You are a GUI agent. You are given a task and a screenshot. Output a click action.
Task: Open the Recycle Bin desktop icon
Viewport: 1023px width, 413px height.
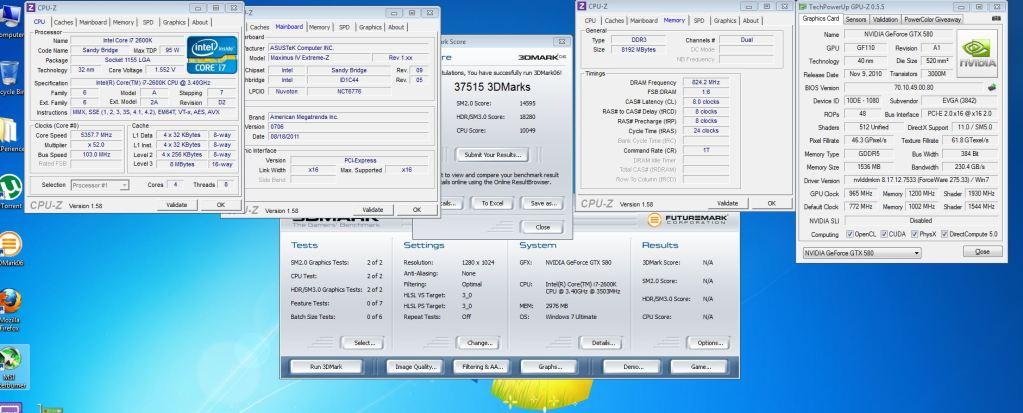[x=9, y=78]
